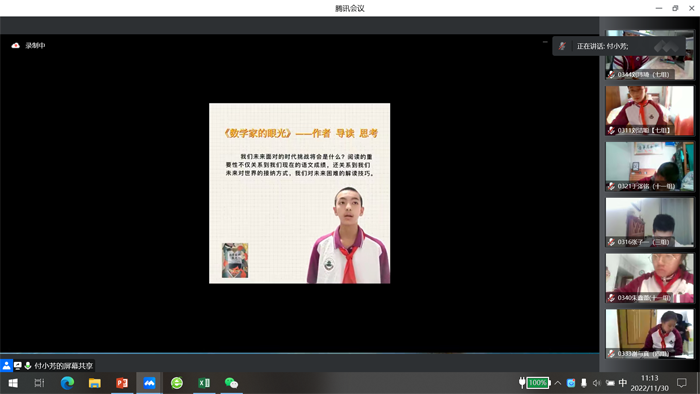Open File Explorer from the taskbar
The height and width of the screenshot is (394, 700).
click(95, 383)
